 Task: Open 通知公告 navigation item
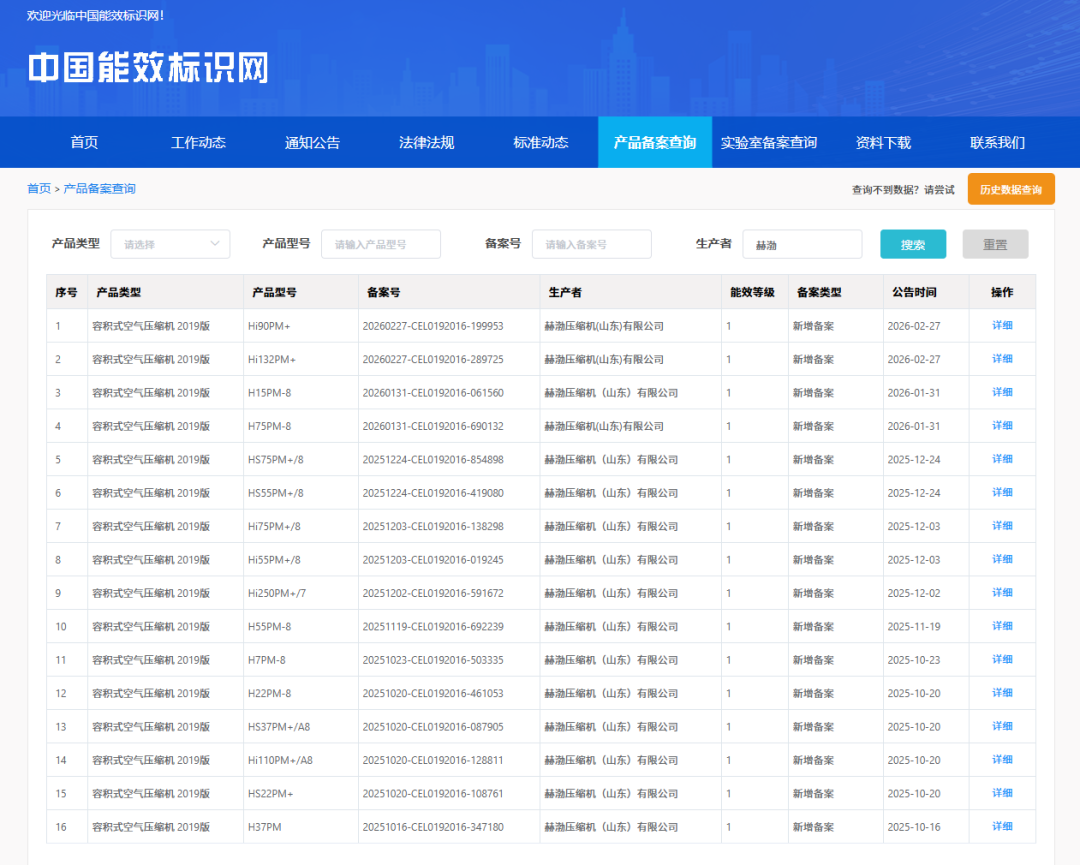(x=313, y=143)
